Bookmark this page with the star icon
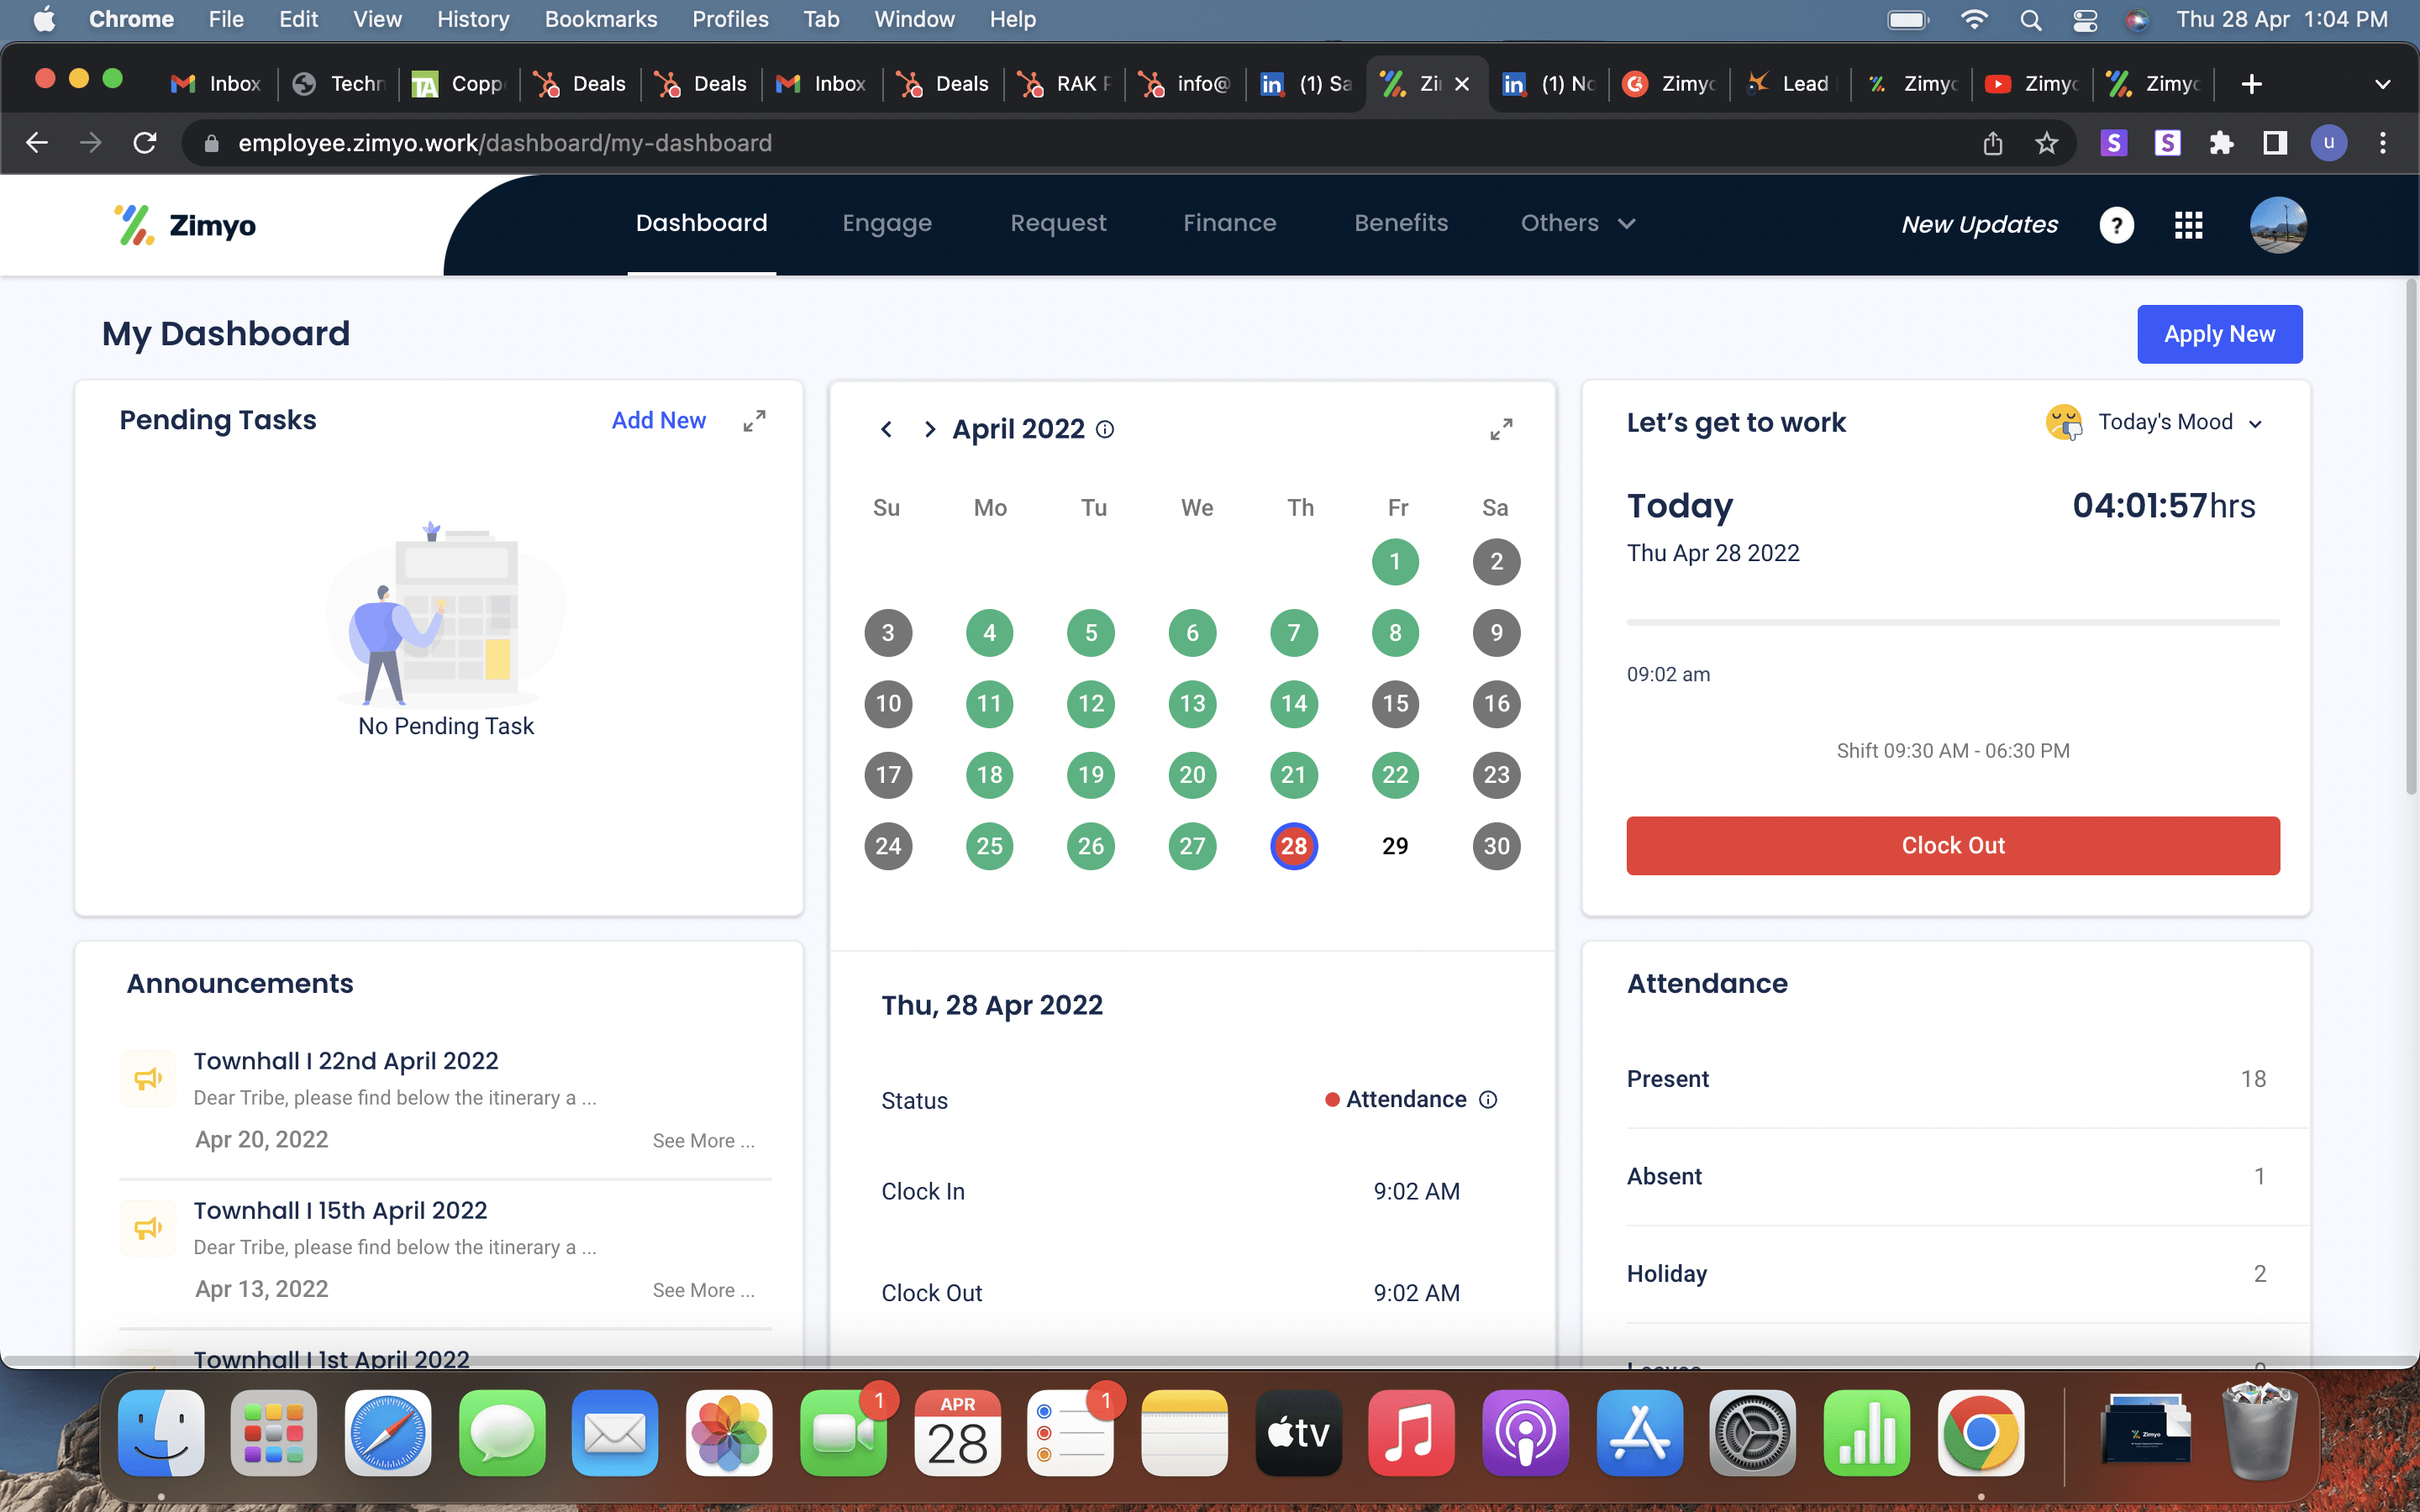2420x1512 pixels. [x=2046, y=143]
